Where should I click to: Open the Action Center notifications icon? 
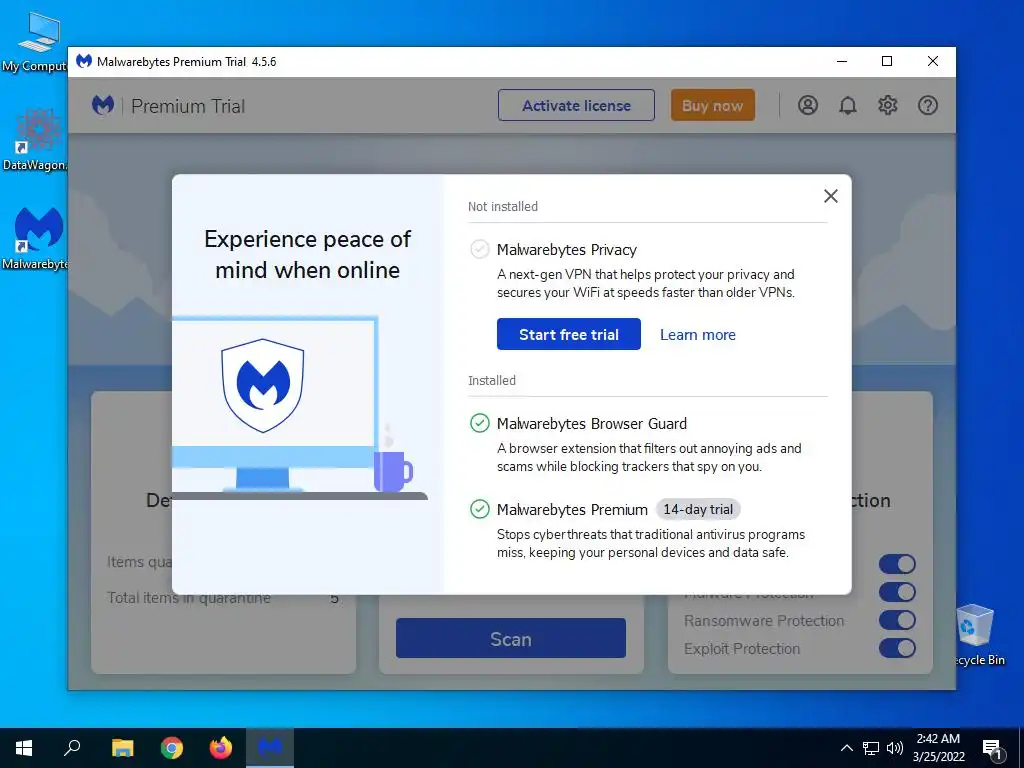click(x=993, y=749)
